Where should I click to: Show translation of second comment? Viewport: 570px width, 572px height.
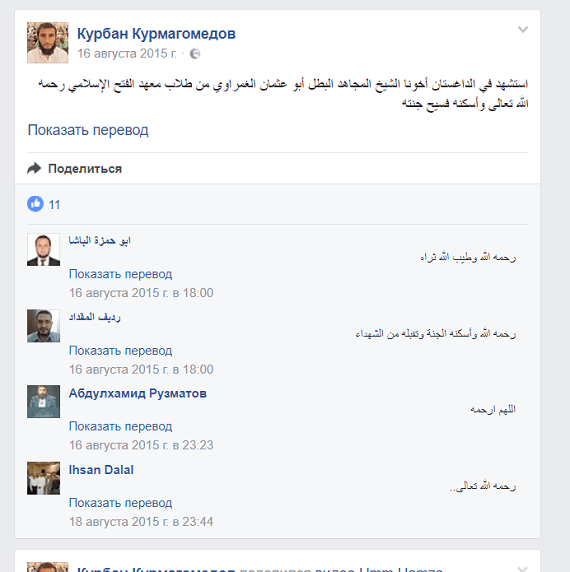point(120,351)
